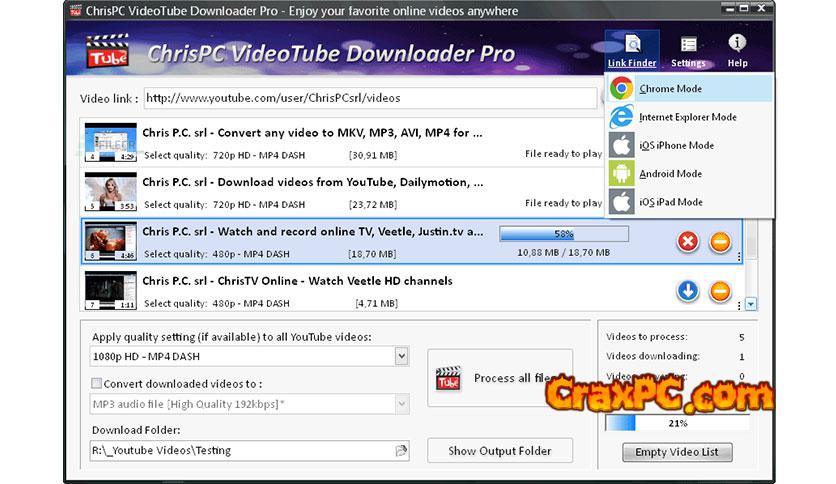Select title Convert any video to MKV, MP3

click(312, 133)
